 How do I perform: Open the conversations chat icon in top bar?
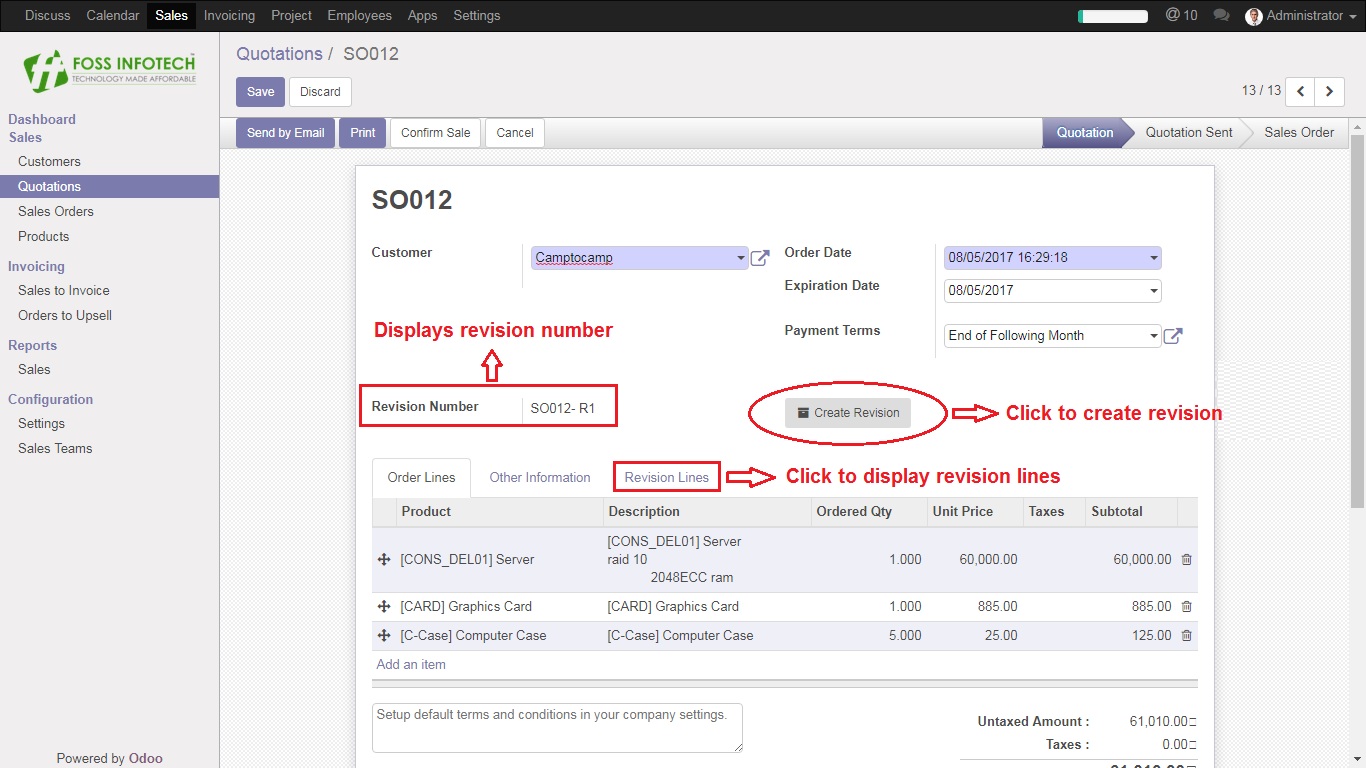(x=1221, y=16)
